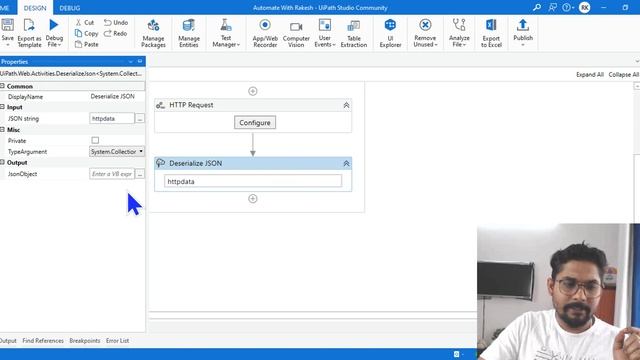Collapse the Deserialize JSON activity

coord(346,164)
